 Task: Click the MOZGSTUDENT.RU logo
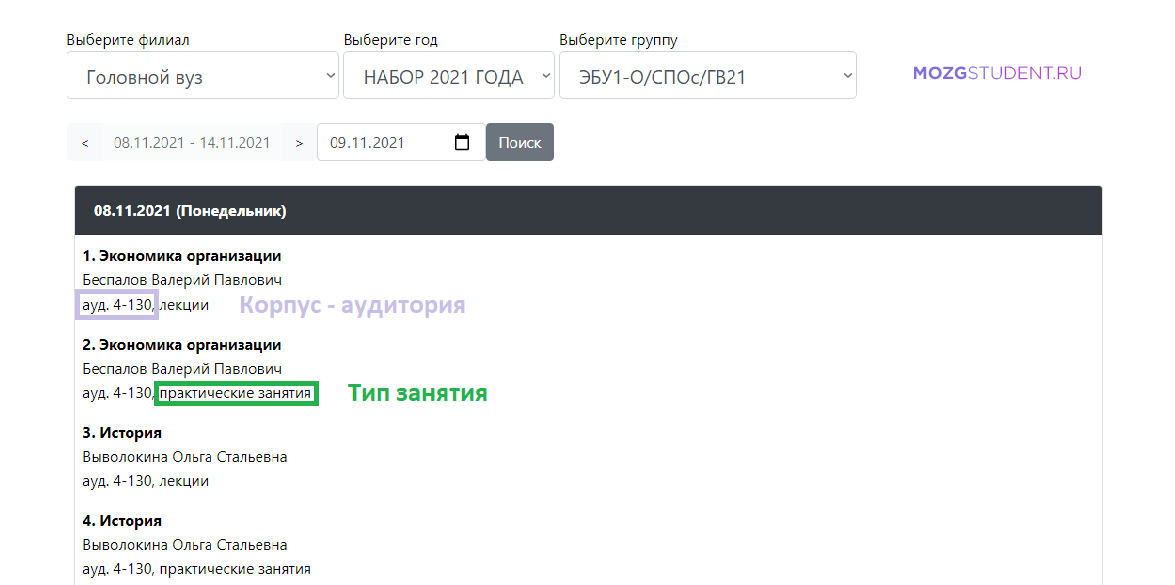997,73
